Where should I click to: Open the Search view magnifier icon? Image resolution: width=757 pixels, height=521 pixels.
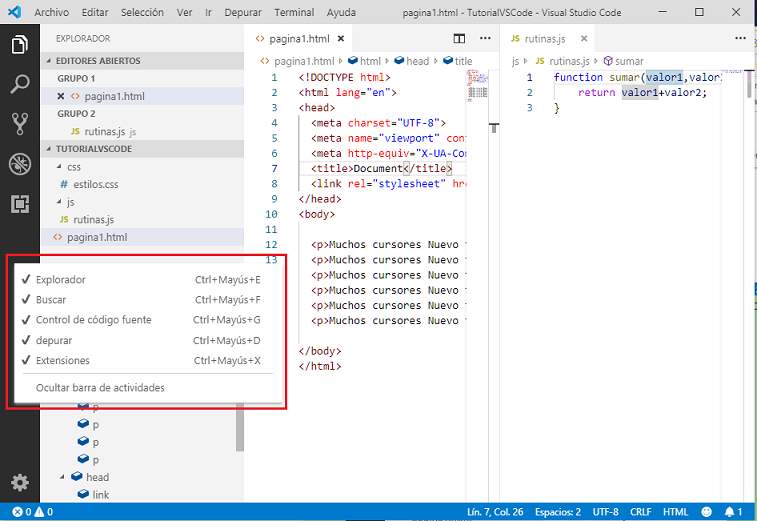[19, 84]
